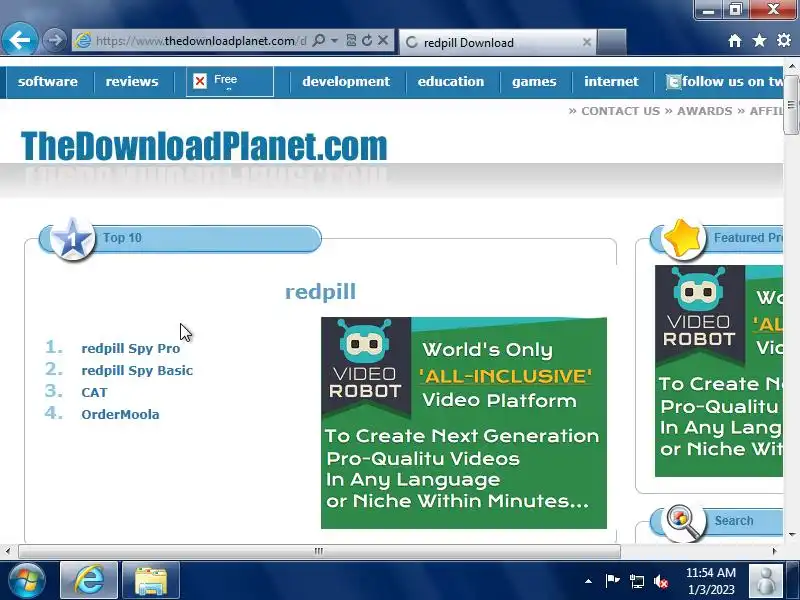Click the Featured yellow star icon

[683, 239]
